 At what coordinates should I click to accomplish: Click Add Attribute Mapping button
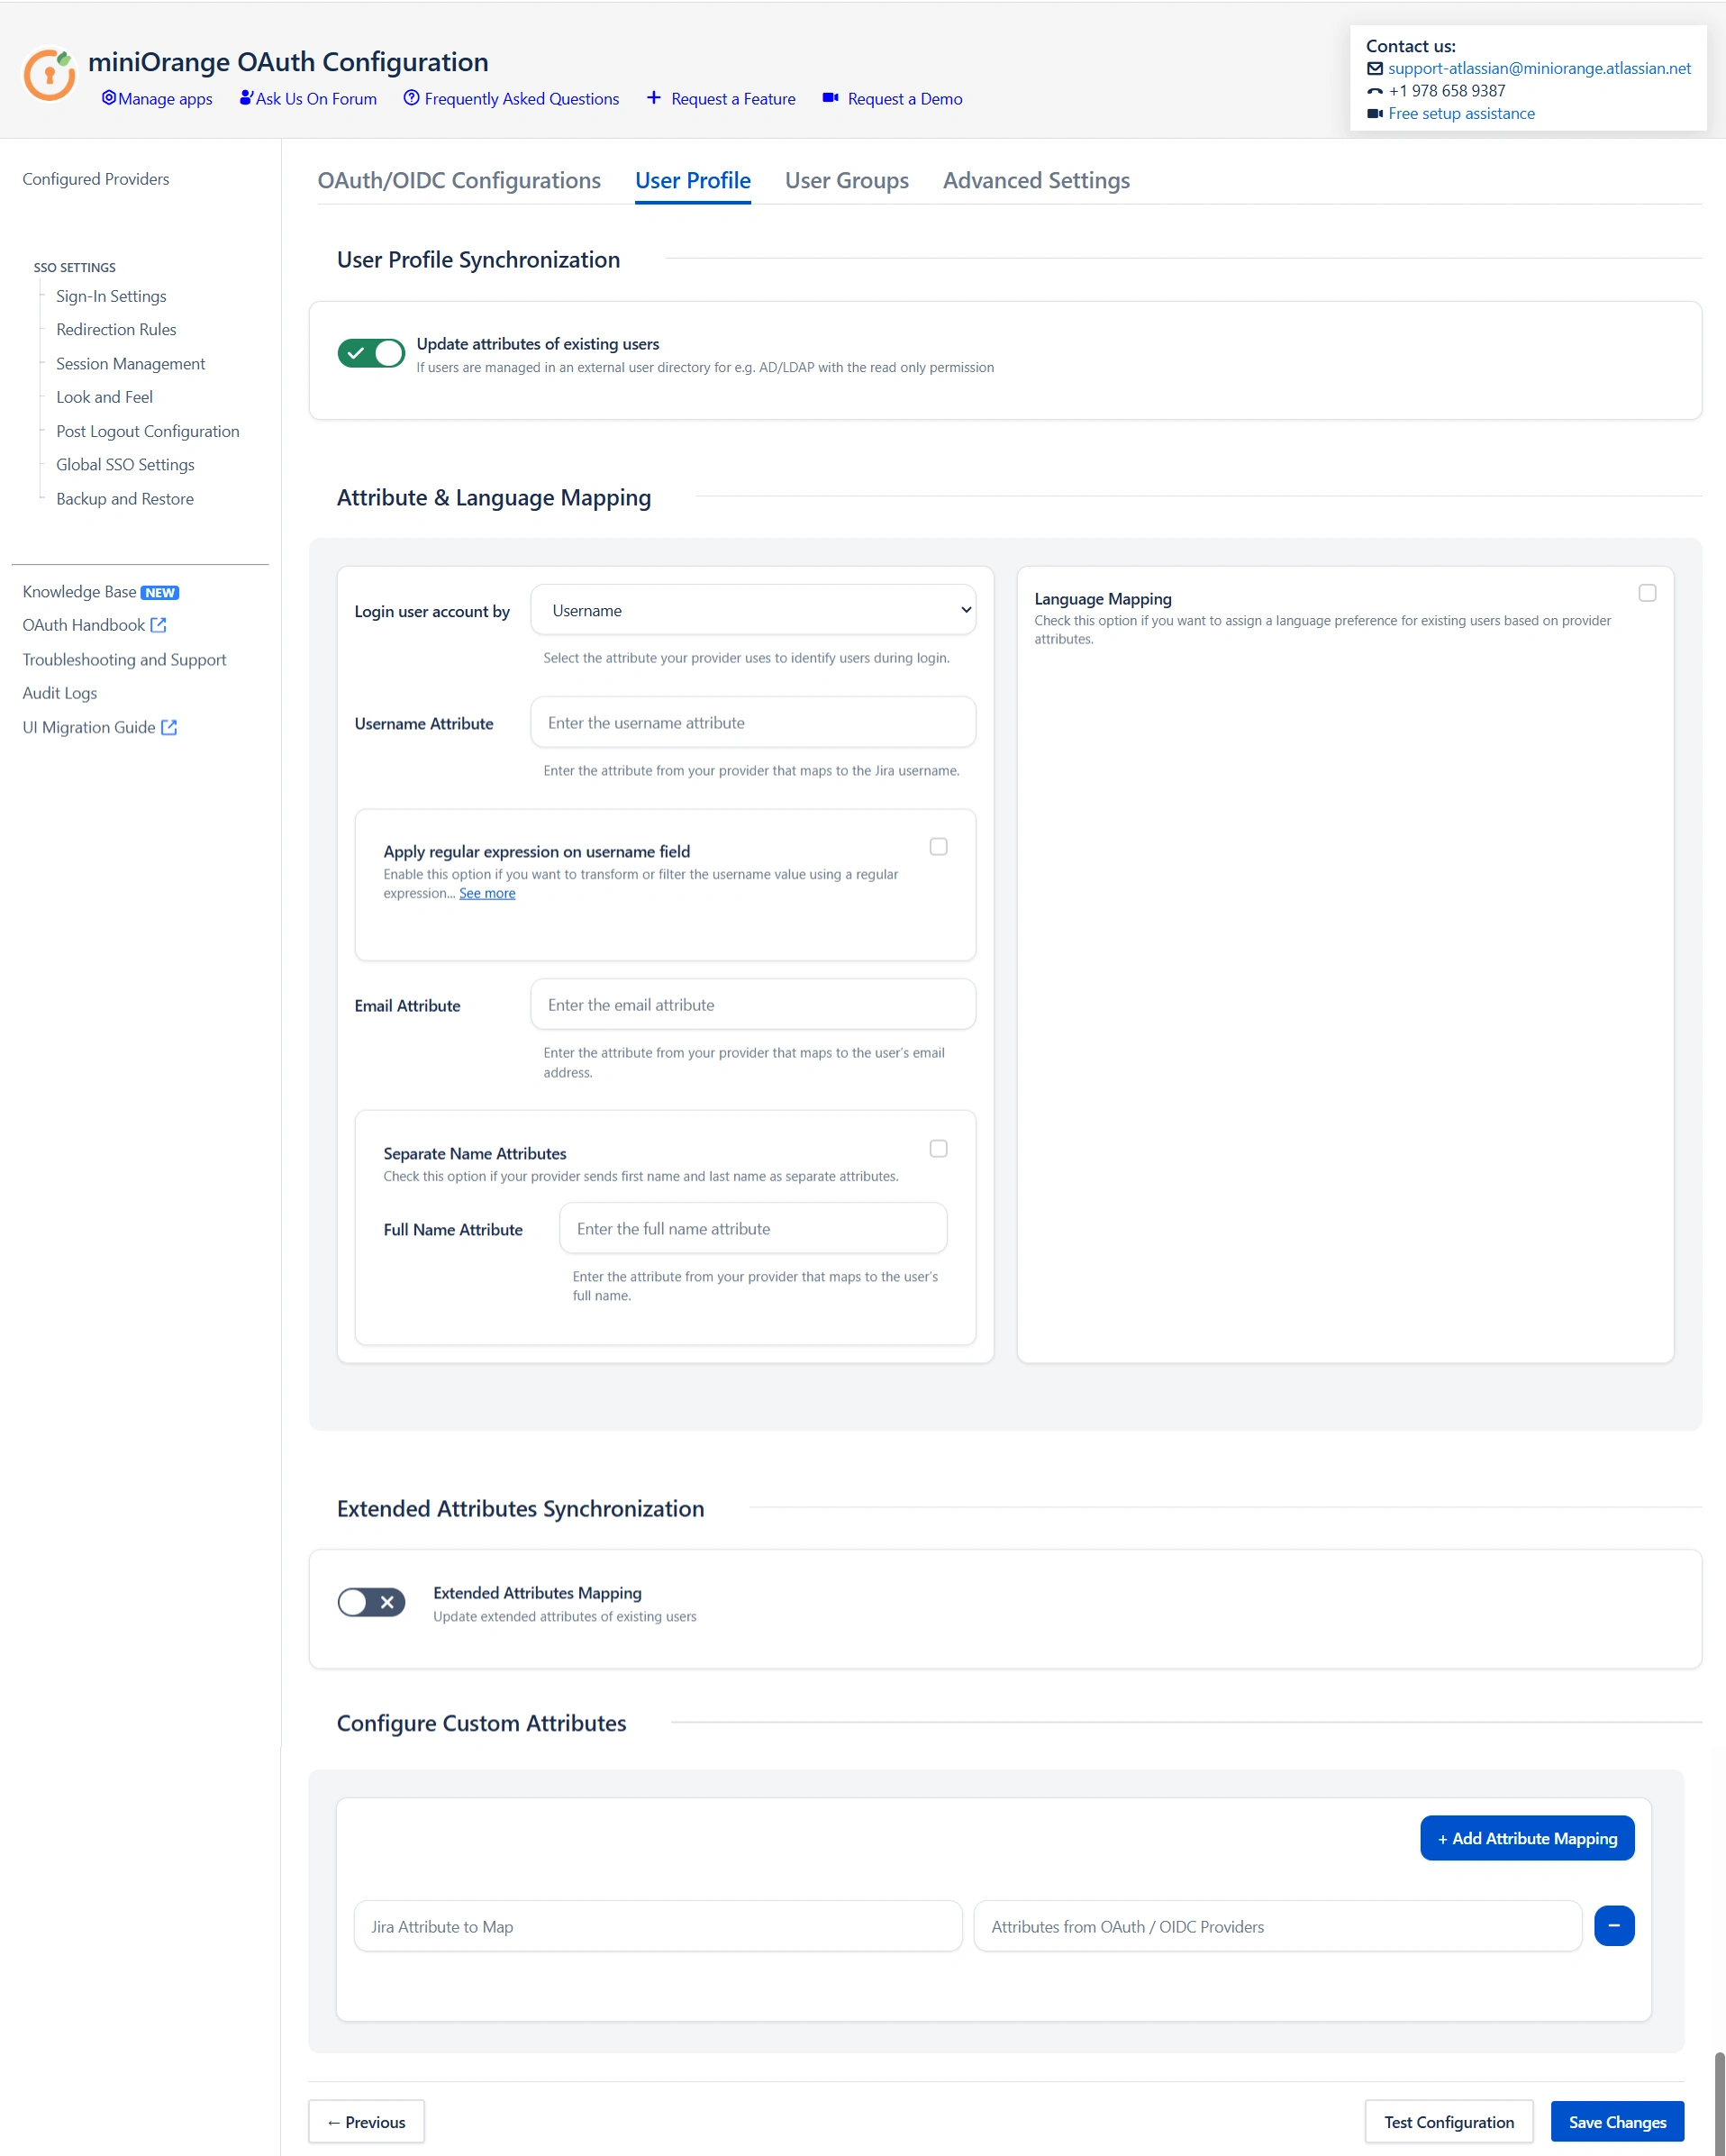tap(1527, 1838)
